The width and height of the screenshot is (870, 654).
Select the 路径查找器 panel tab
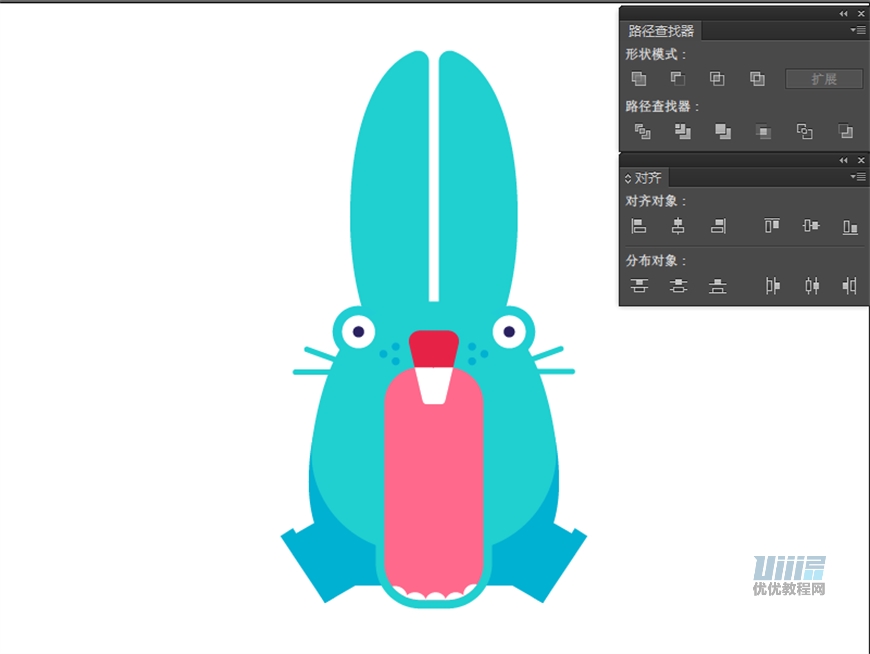click(x=661, y=31)
